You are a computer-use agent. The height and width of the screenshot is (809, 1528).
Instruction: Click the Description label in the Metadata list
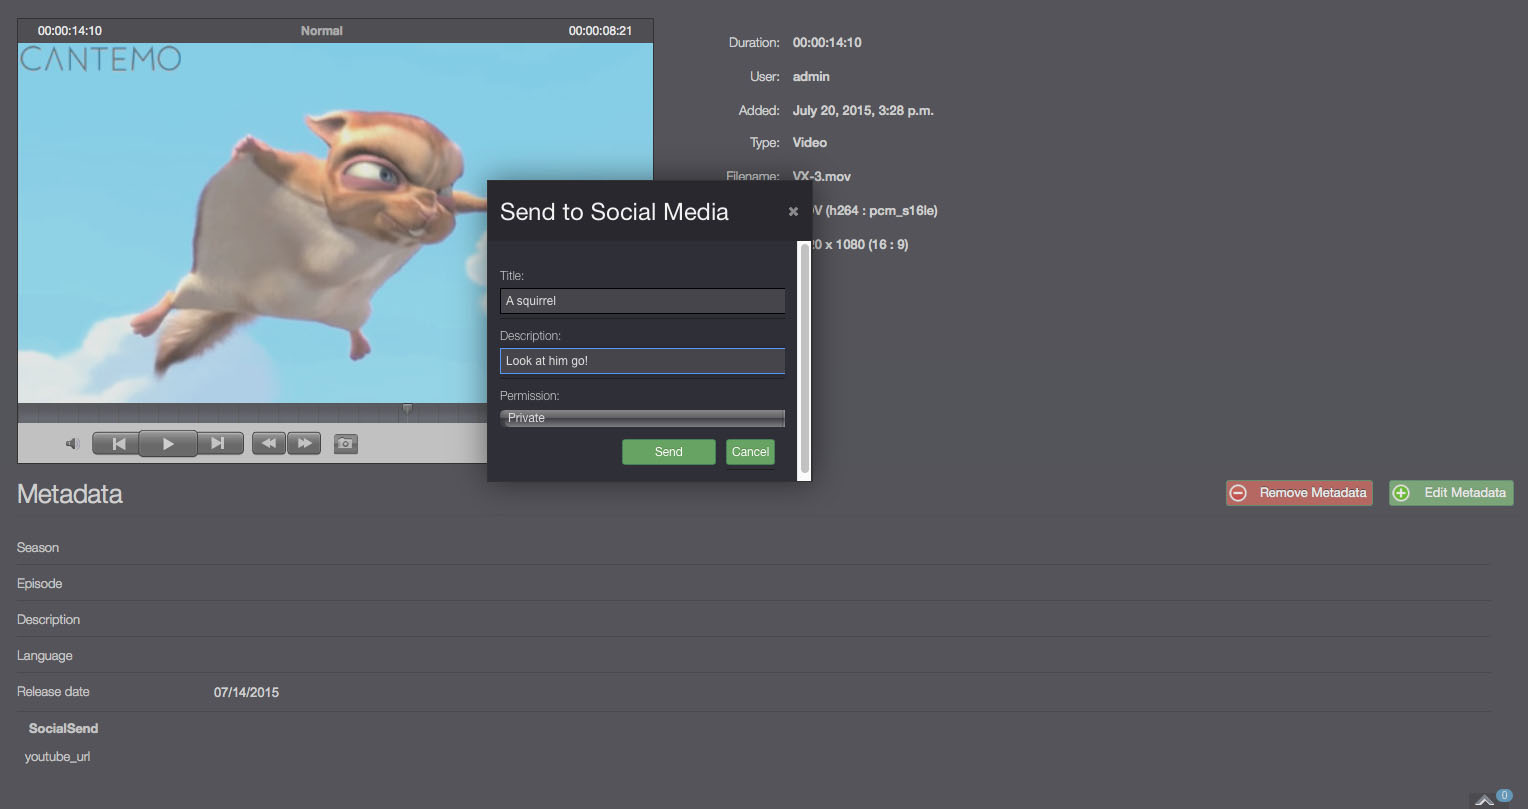[x=49, y=620]
